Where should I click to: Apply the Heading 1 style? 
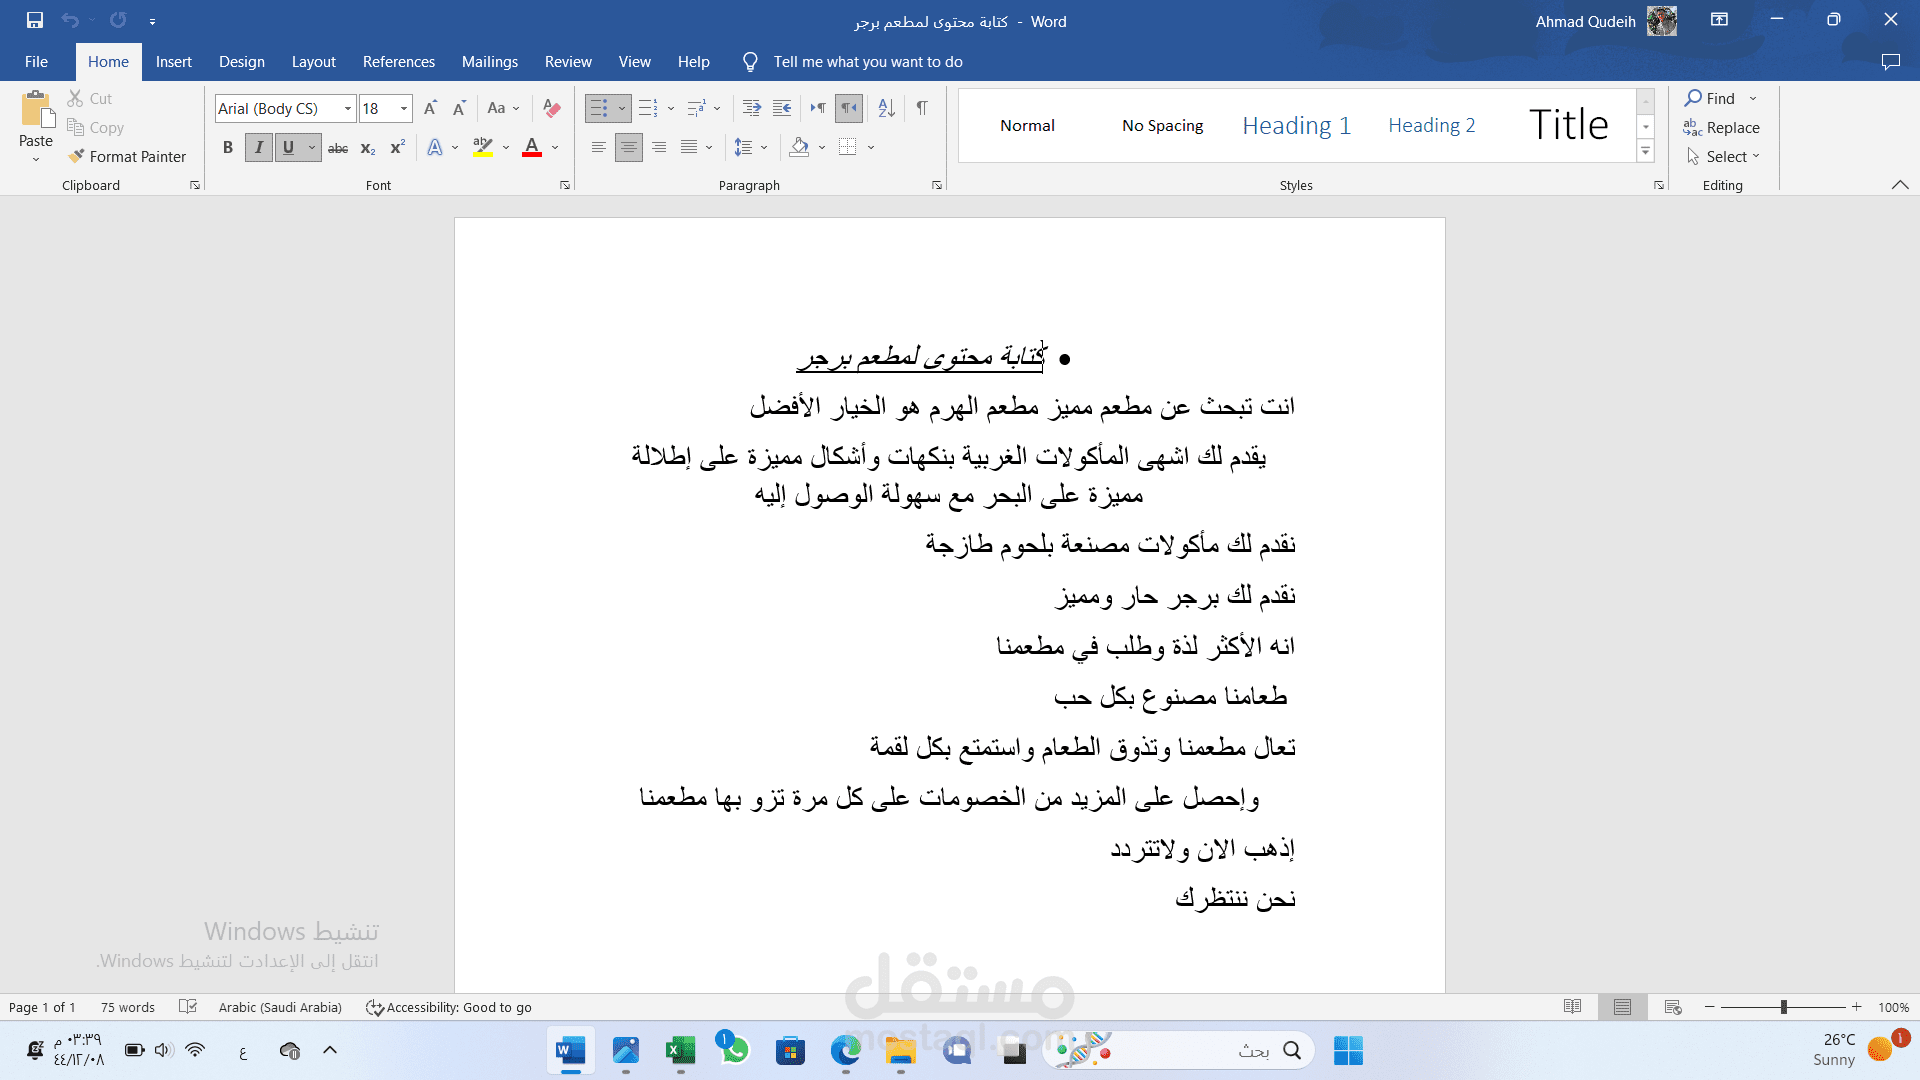(1296, 125)
